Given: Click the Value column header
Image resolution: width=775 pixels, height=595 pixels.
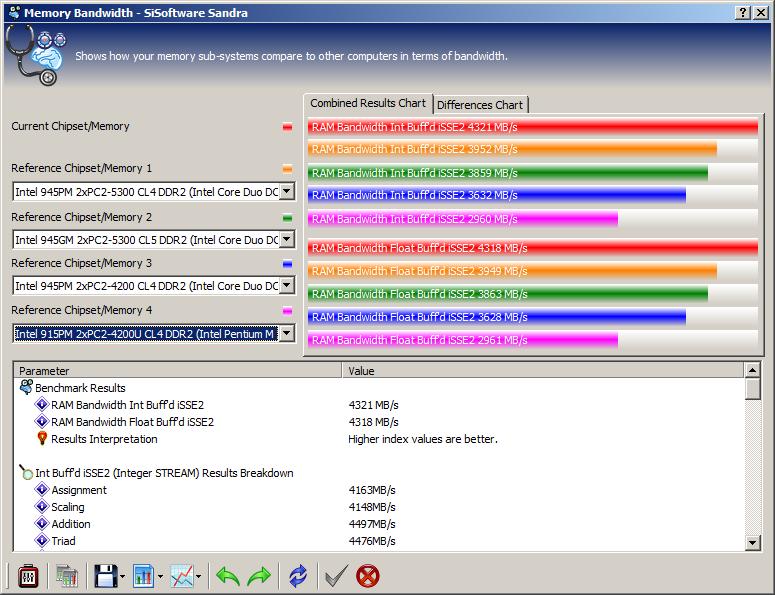Looking at the screenshot, I should 543,371.
